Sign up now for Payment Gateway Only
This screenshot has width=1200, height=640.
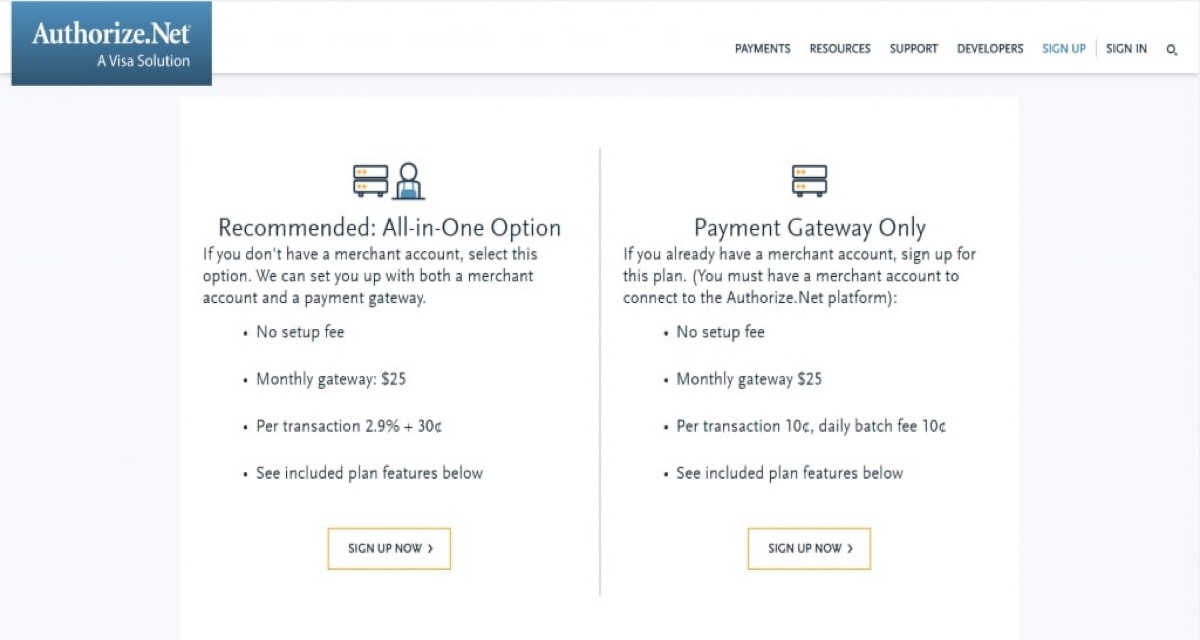tap(809, 548)
